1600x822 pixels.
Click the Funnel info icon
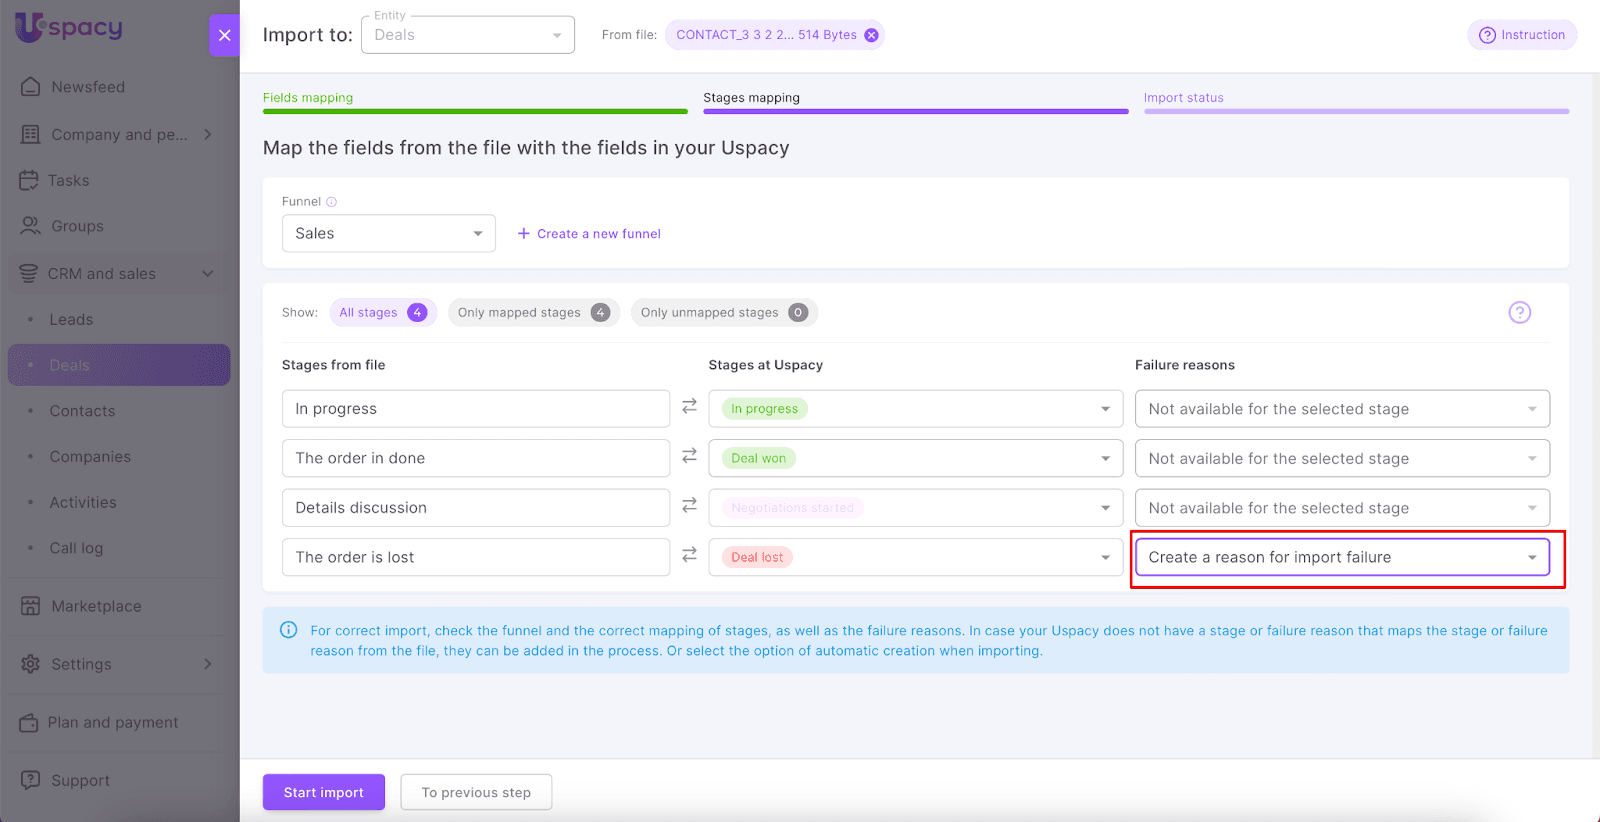[x=332, y=202]
